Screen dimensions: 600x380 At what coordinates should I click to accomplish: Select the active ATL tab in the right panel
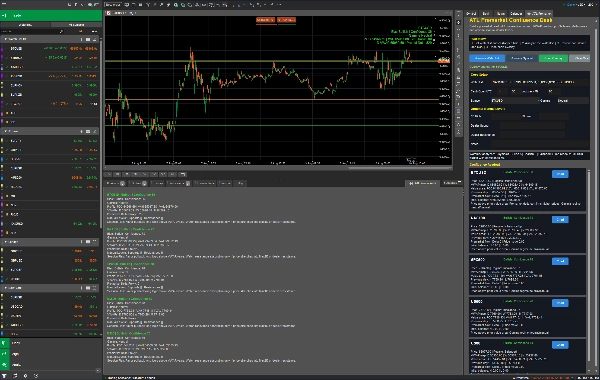538,13
